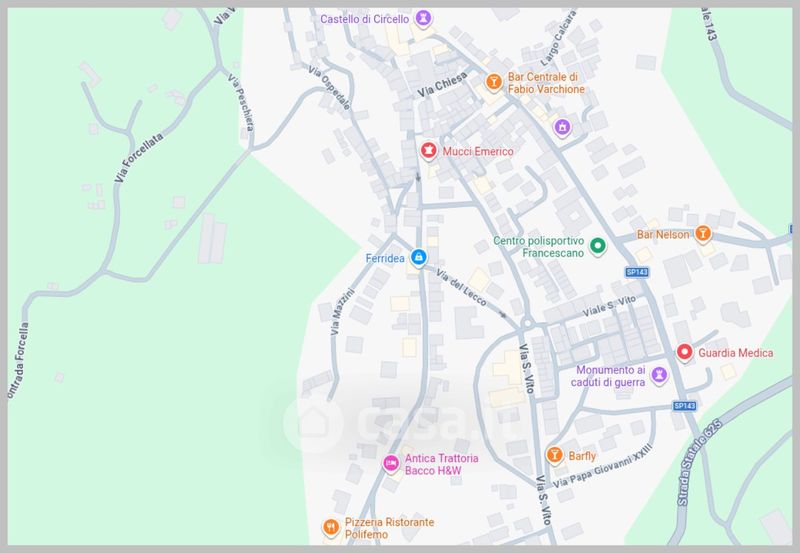The width and height of the screenshot is (800, 553).
Task: Click the Castello di Circello castle marker
Action: click(422, 18)
